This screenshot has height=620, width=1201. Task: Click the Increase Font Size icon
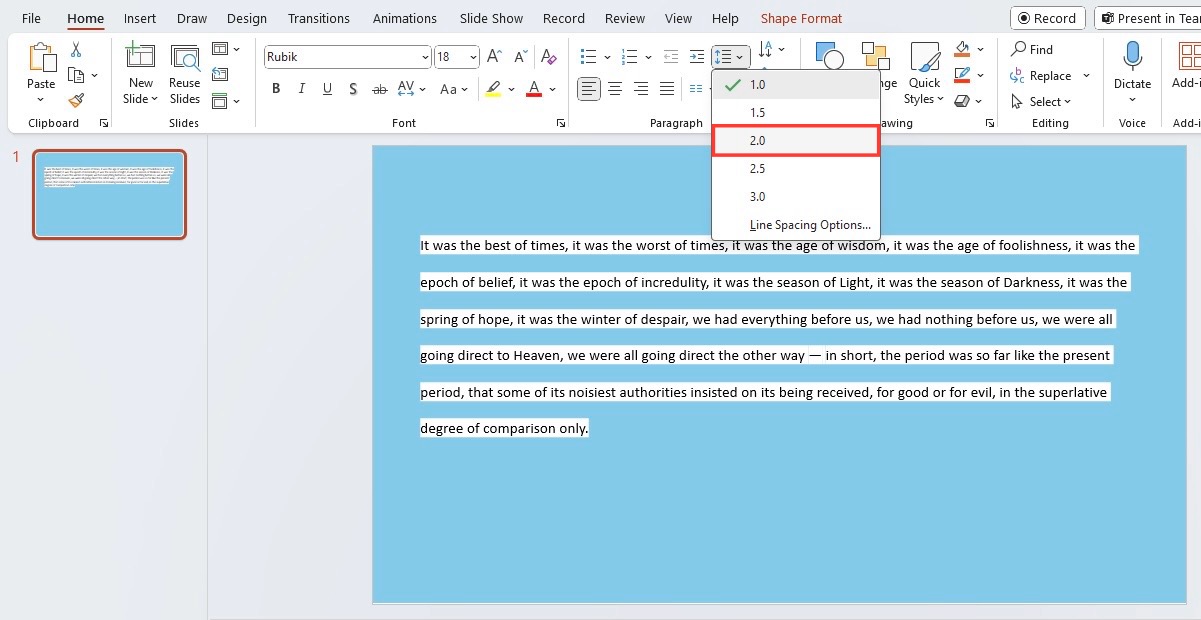tap(494, 57)
